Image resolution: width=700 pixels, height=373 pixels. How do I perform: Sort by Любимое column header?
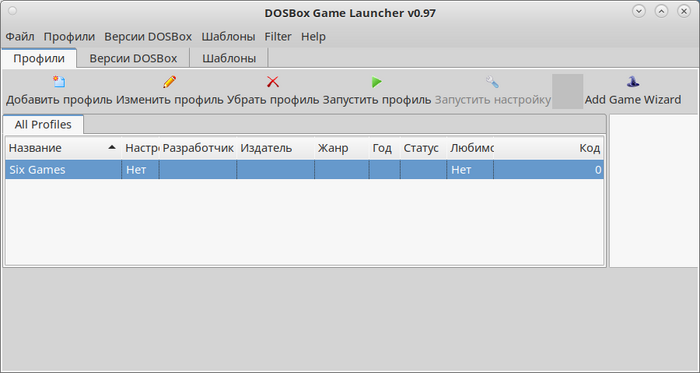(x=470, y=148)
